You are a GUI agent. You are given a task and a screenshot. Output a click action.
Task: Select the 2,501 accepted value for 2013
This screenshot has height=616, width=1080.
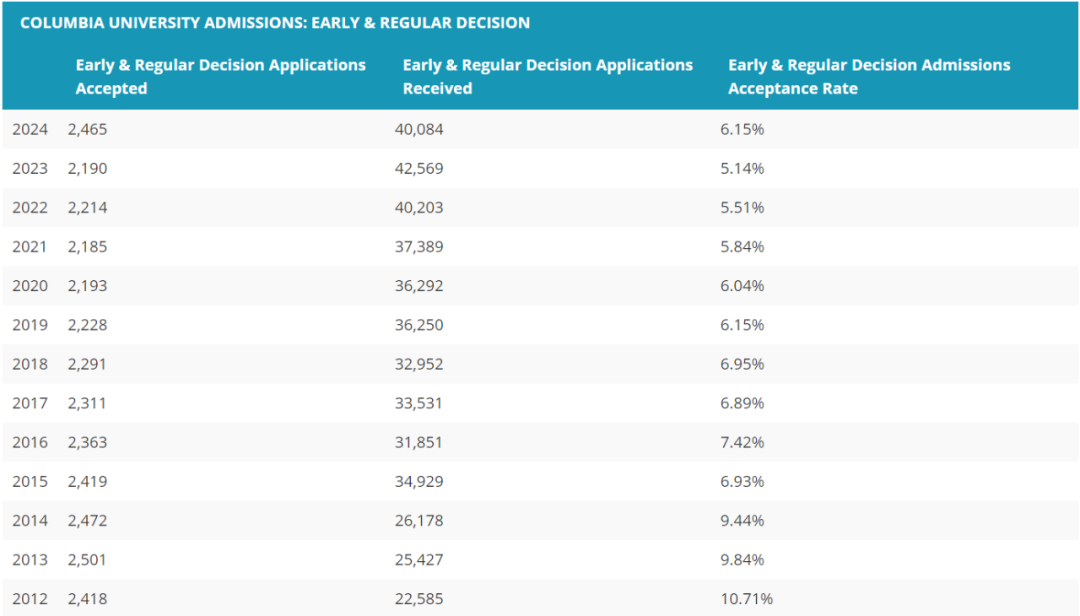pos(87,559)
